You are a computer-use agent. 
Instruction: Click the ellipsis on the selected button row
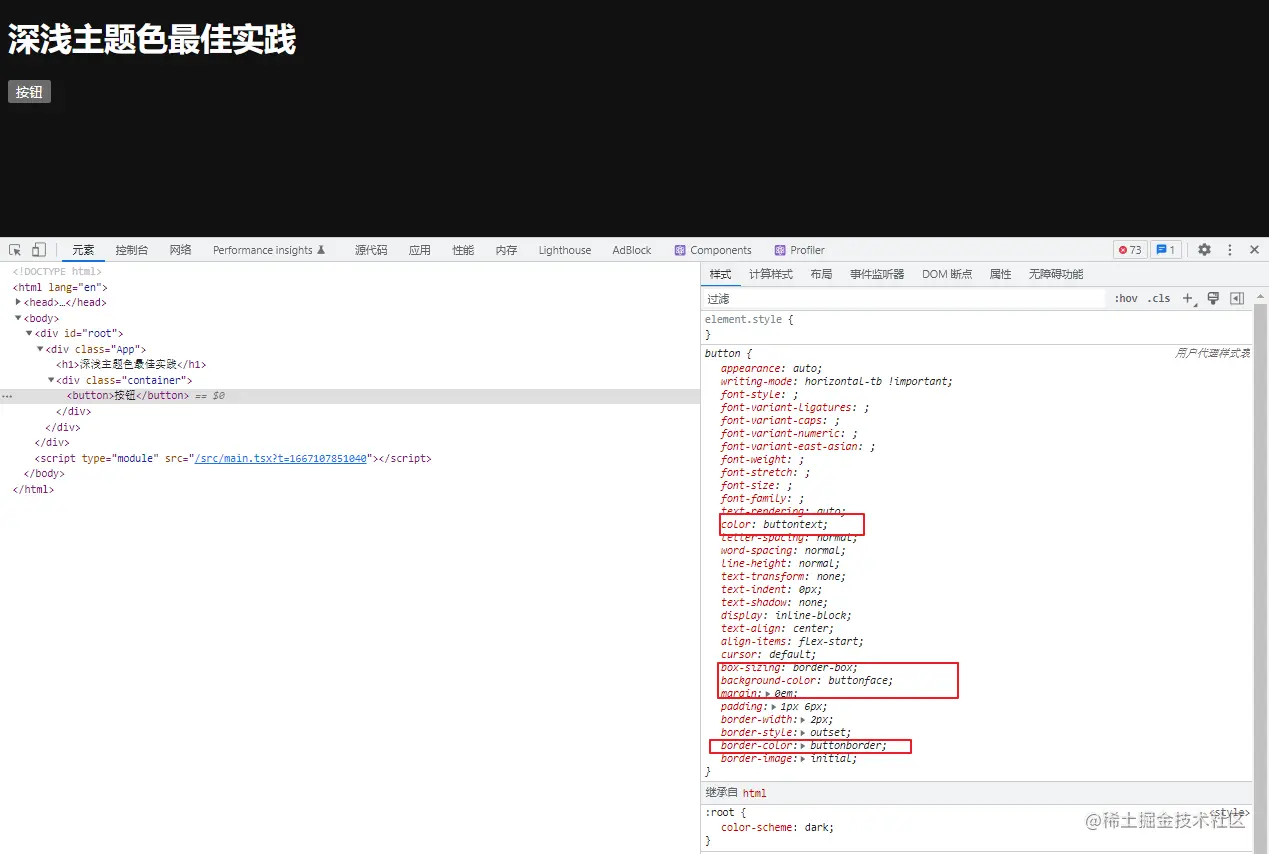[7, 396]
